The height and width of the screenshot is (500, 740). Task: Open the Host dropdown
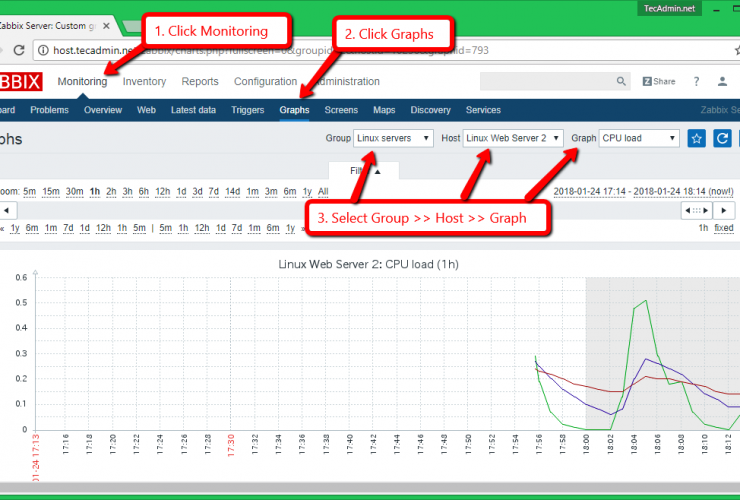point(514,139)
